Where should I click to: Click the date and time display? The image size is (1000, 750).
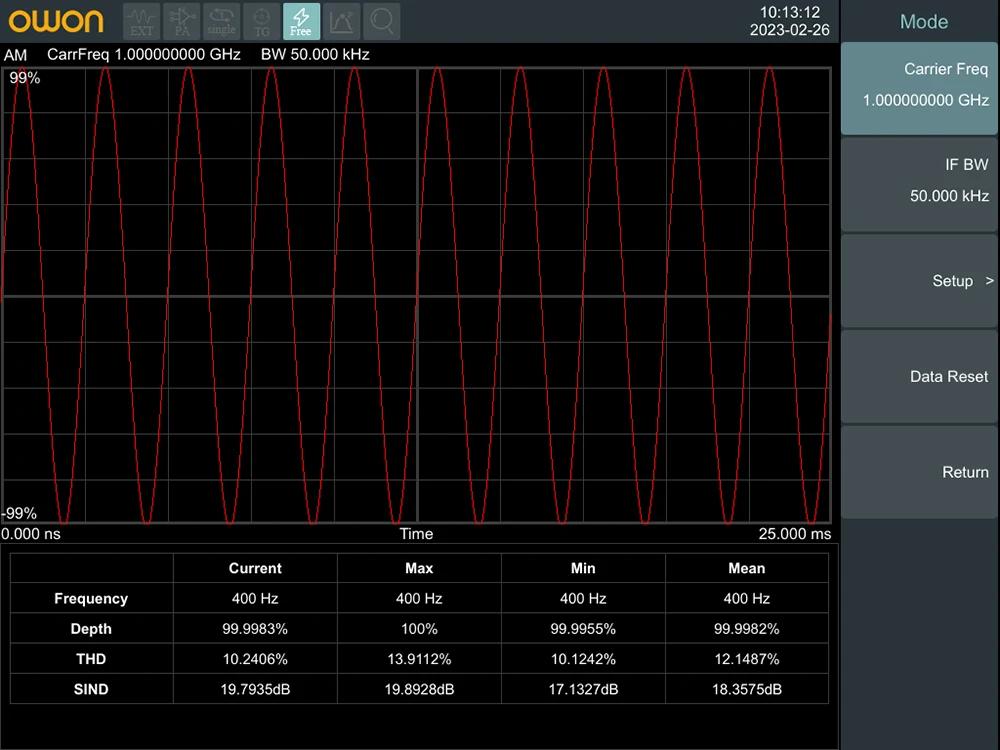tap(789, 21)
